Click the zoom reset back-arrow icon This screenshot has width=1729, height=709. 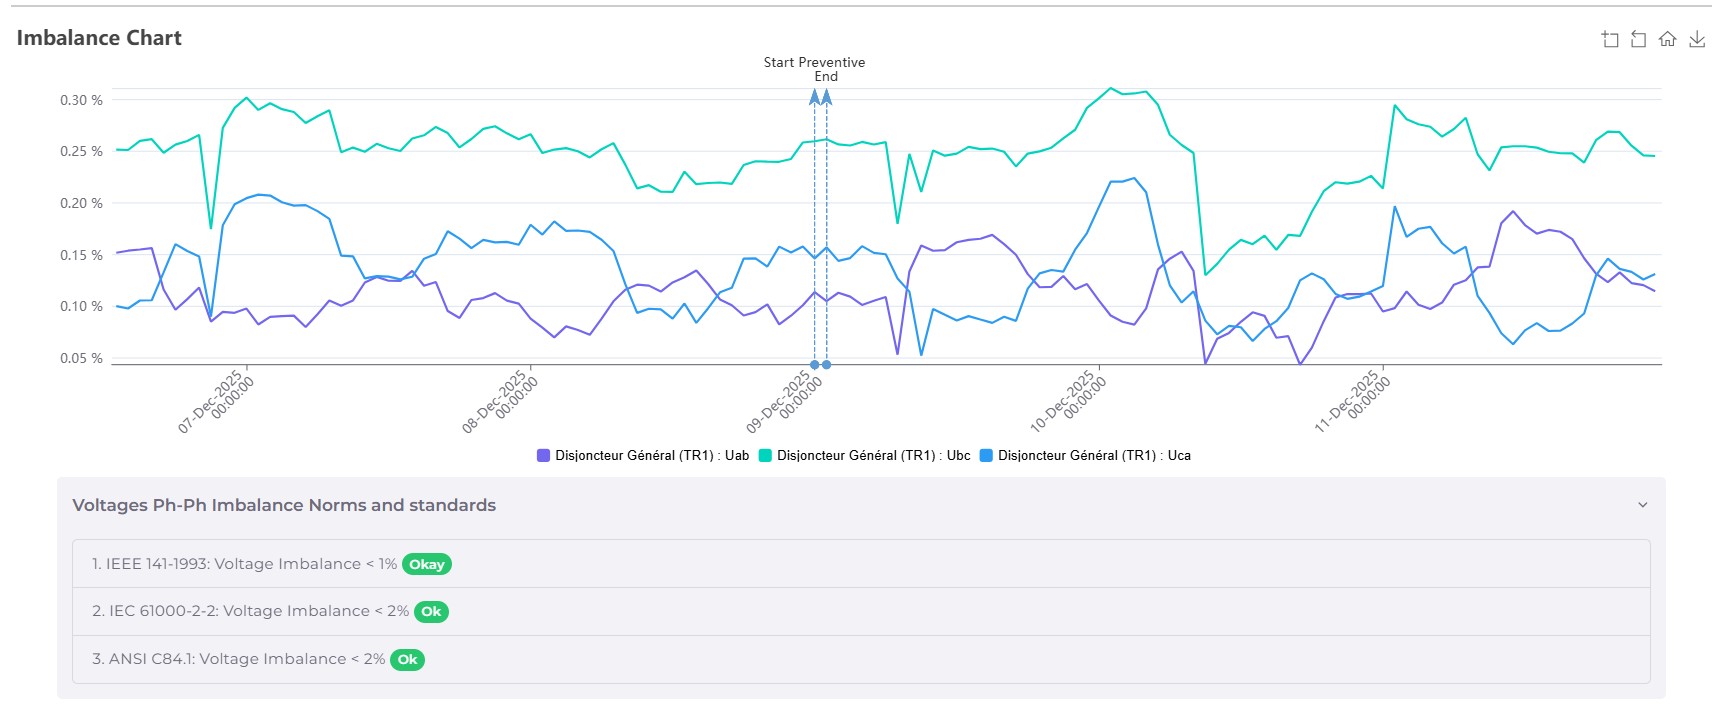coord(1638,39)
